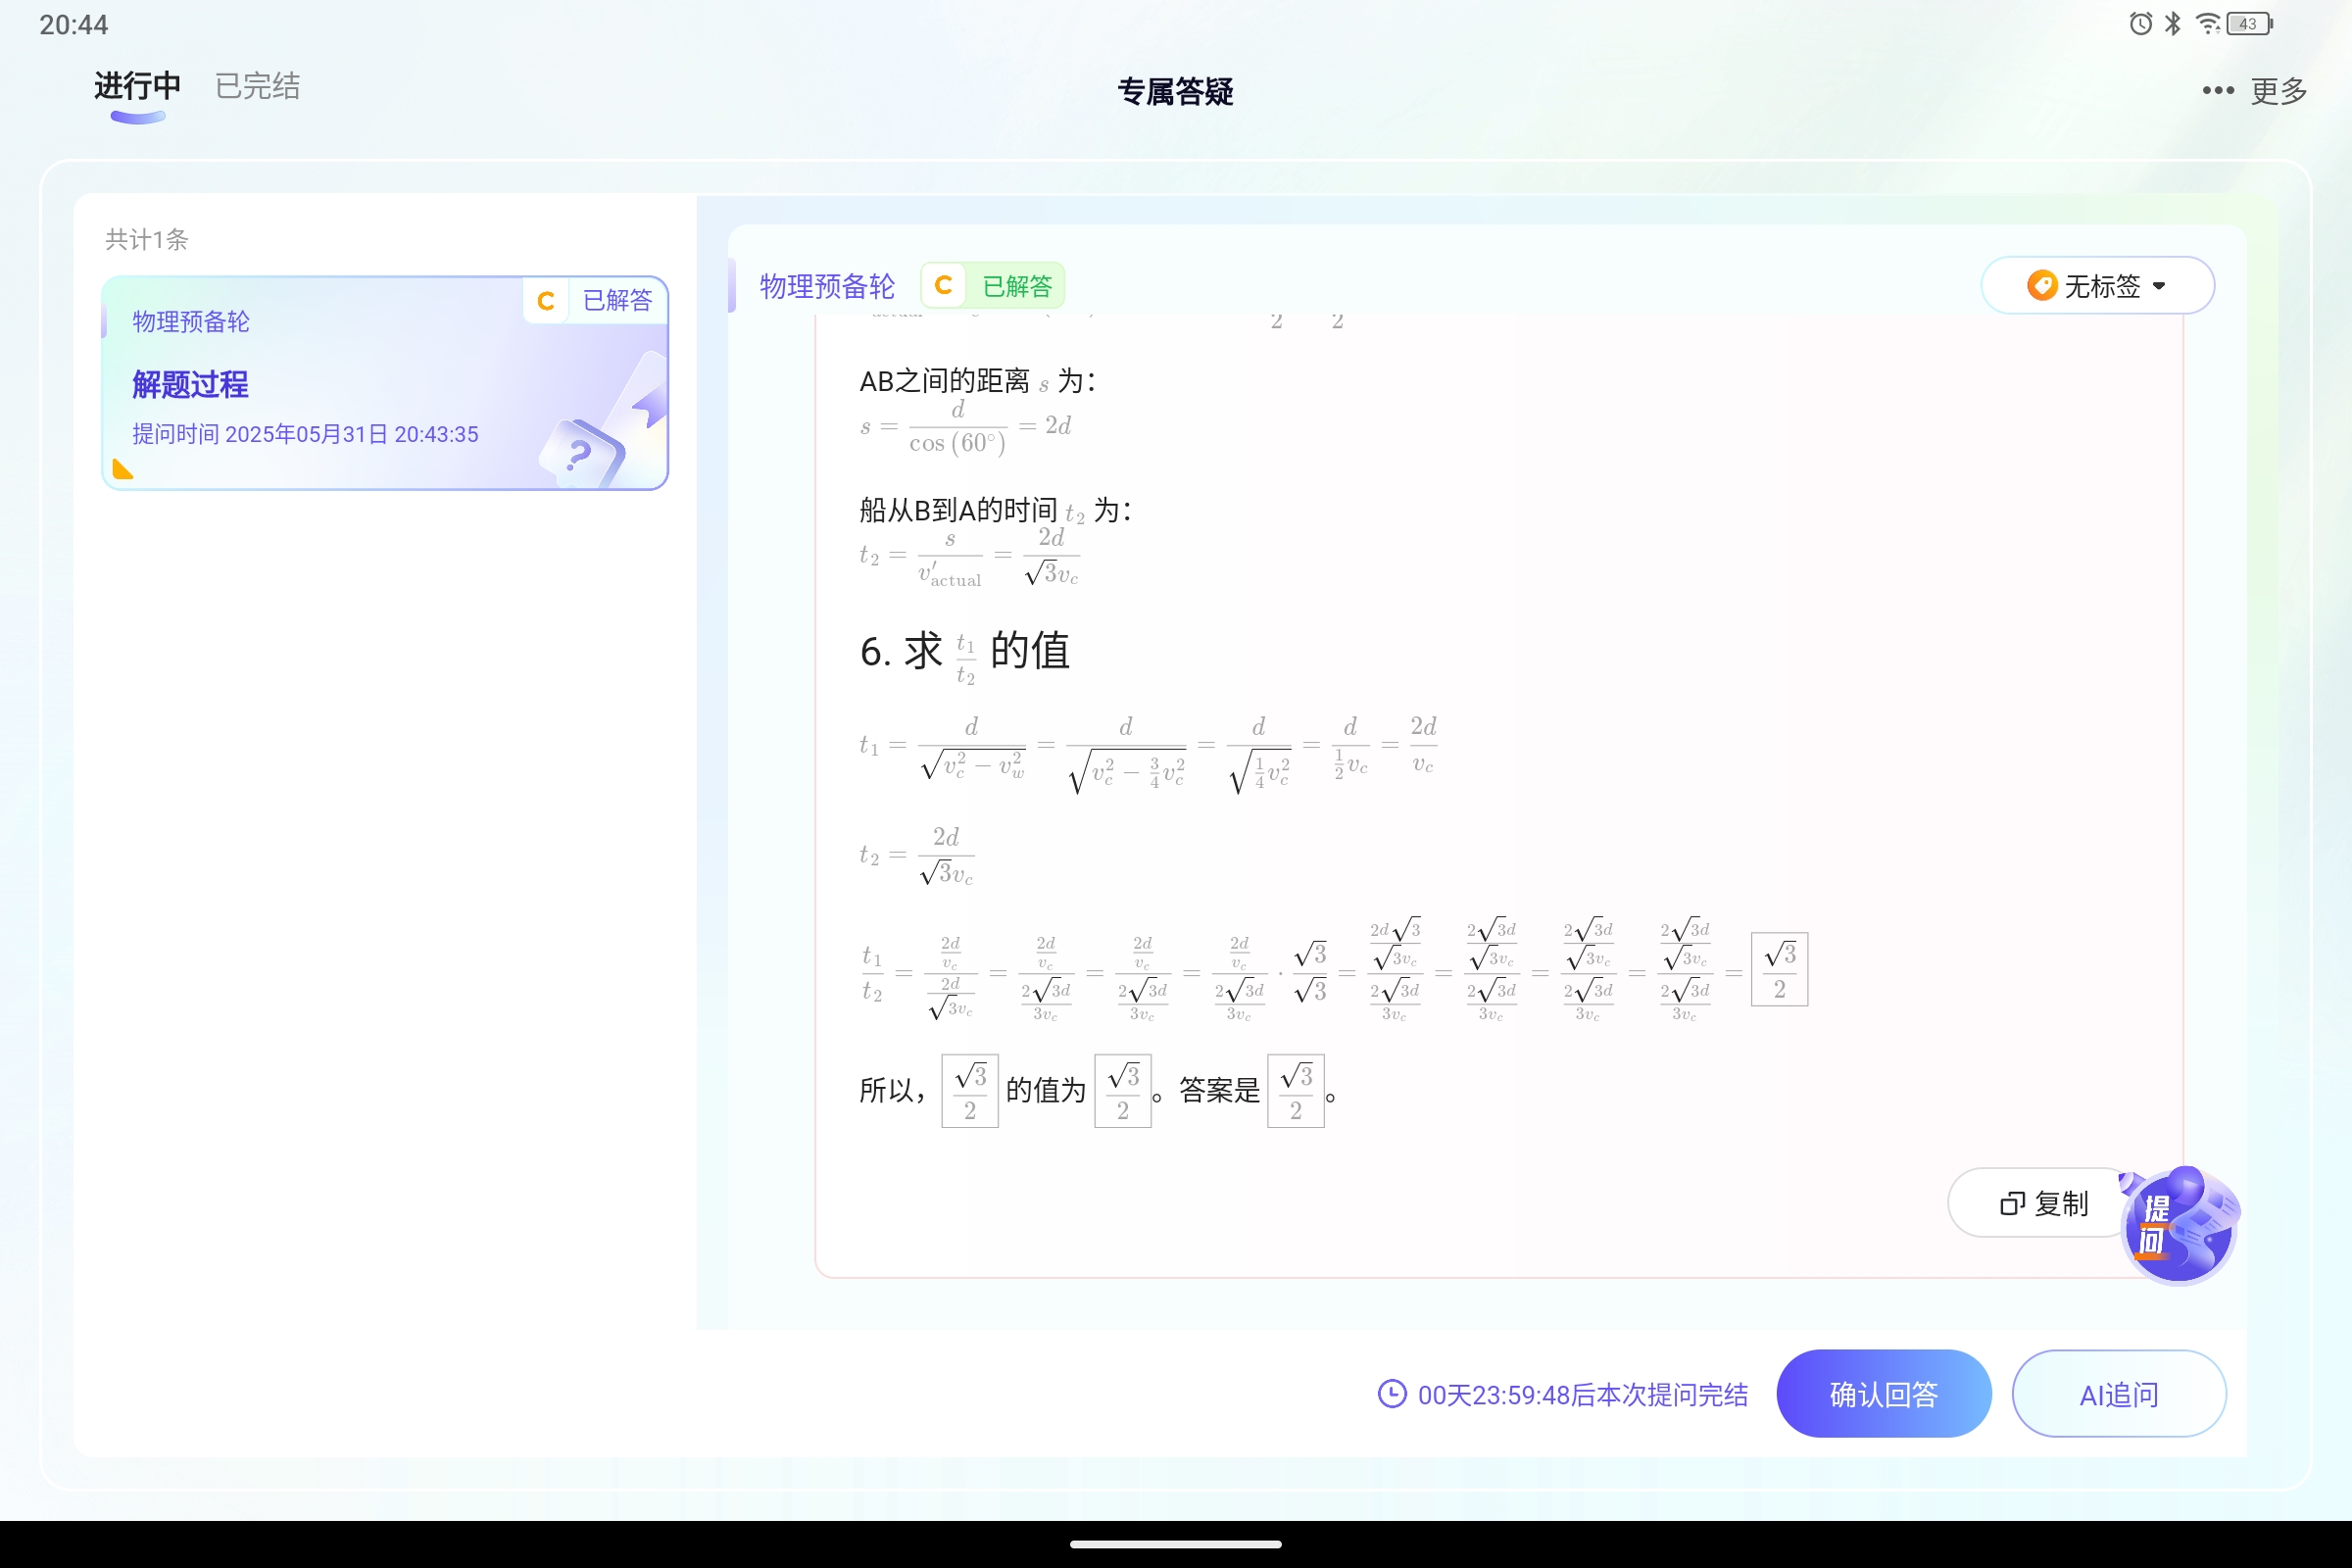
Task: Click the 00天23:59:48后本次提问完结 countdown text
Action: 1583,1395
